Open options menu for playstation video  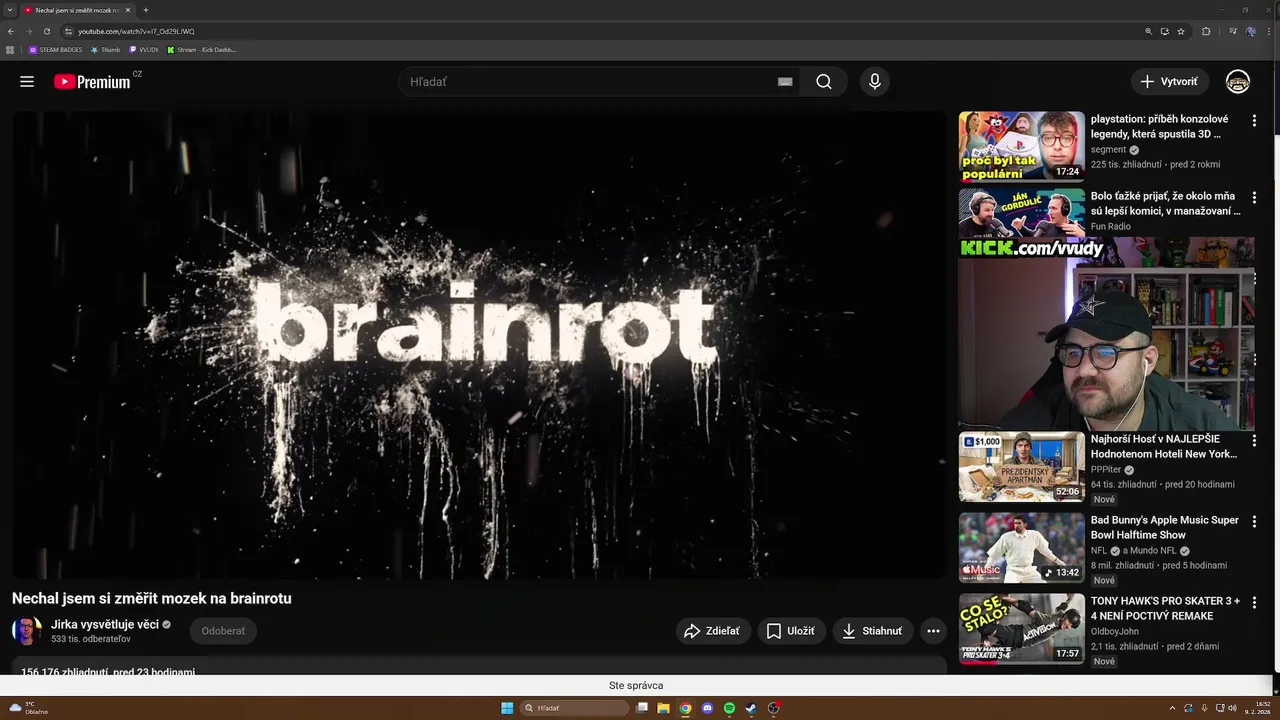click(1254, 121)
